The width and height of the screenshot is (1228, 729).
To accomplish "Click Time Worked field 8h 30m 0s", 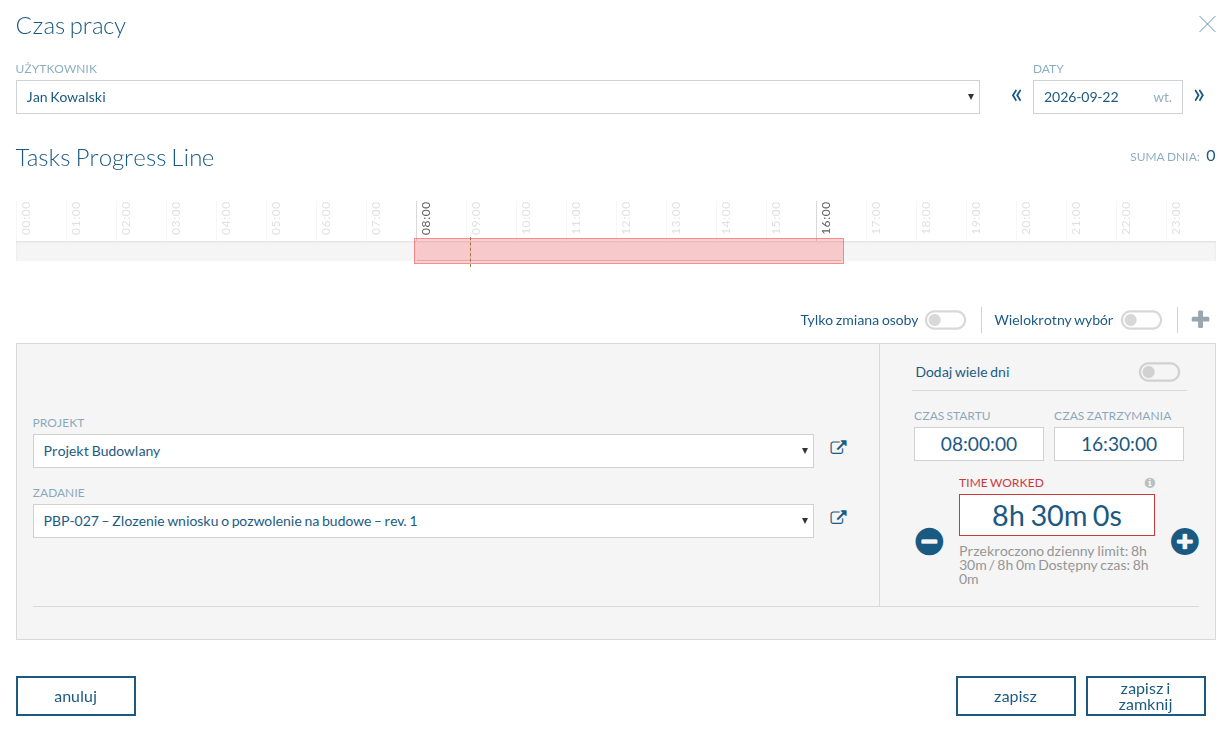I will (x=1057, y=515).
